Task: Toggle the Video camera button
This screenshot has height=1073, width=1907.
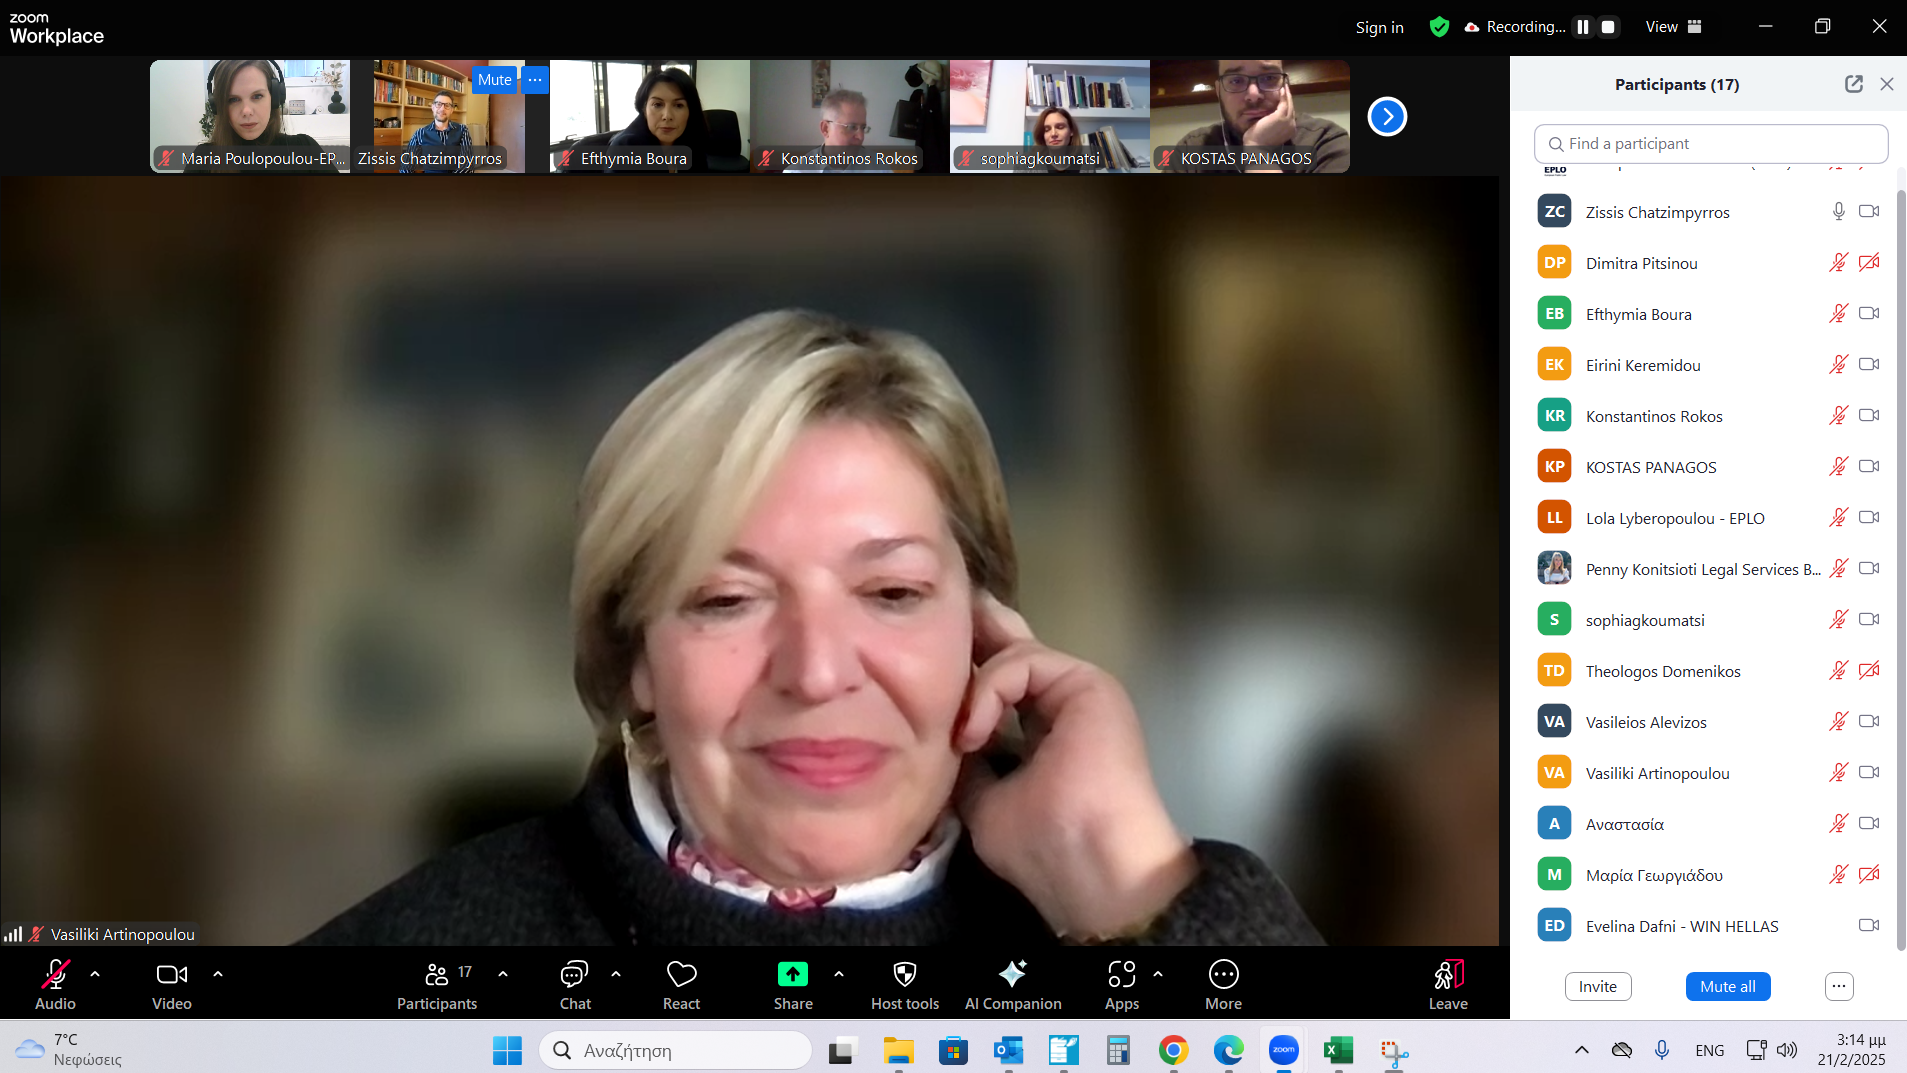Action: 171,984
